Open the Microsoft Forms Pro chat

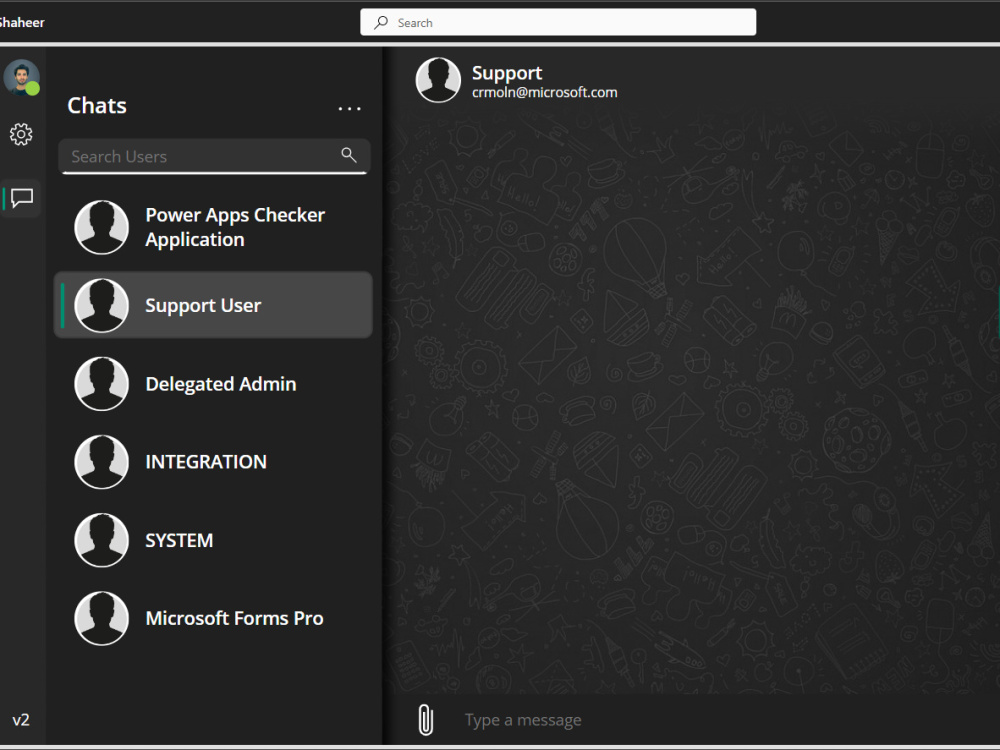pyautogui.click(x=213, y=618)
